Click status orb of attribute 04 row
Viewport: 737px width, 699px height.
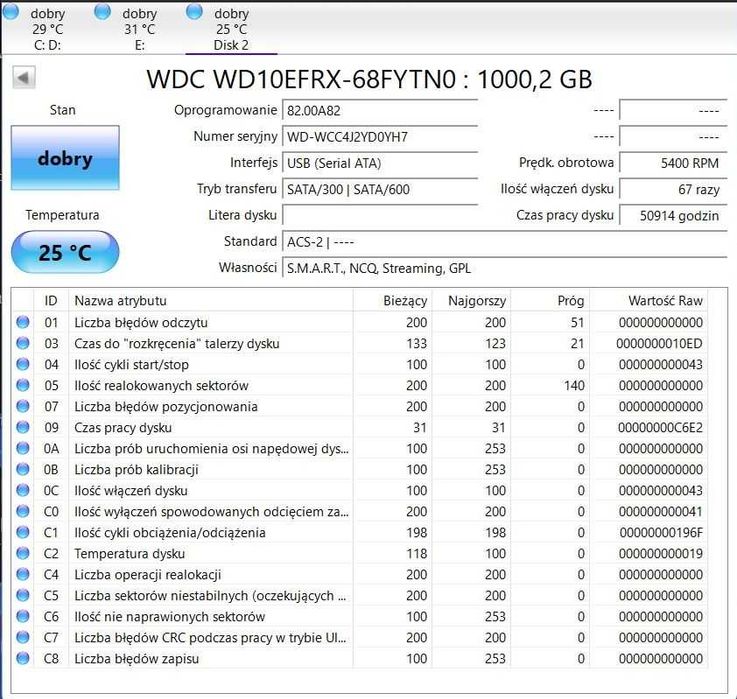[23, 364]
